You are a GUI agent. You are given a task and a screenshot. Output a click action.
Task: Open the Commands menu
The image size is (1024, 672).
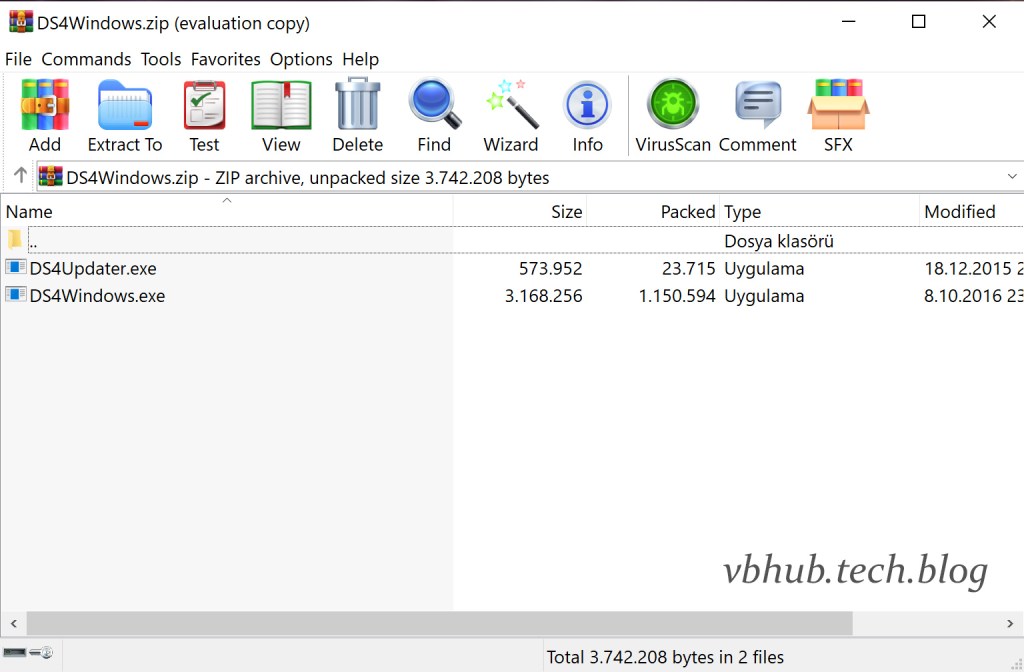pyautogui.click(x=86, y=59)
